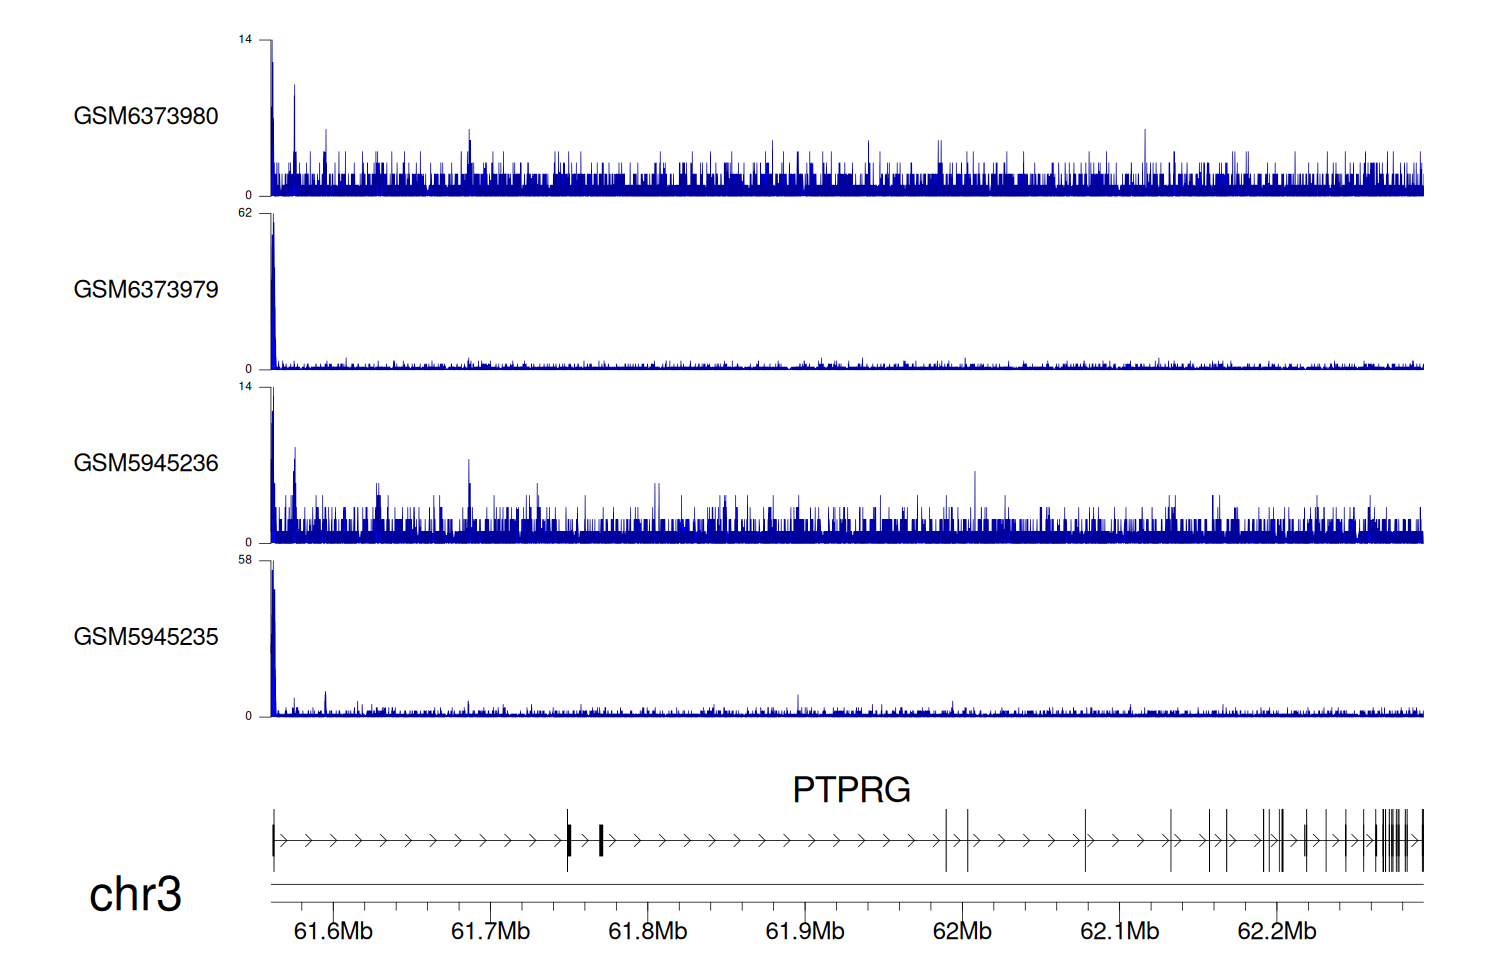Click the GSM5945236 track label
This screenshot has width=1500, height=980.
tap(146, 463)
